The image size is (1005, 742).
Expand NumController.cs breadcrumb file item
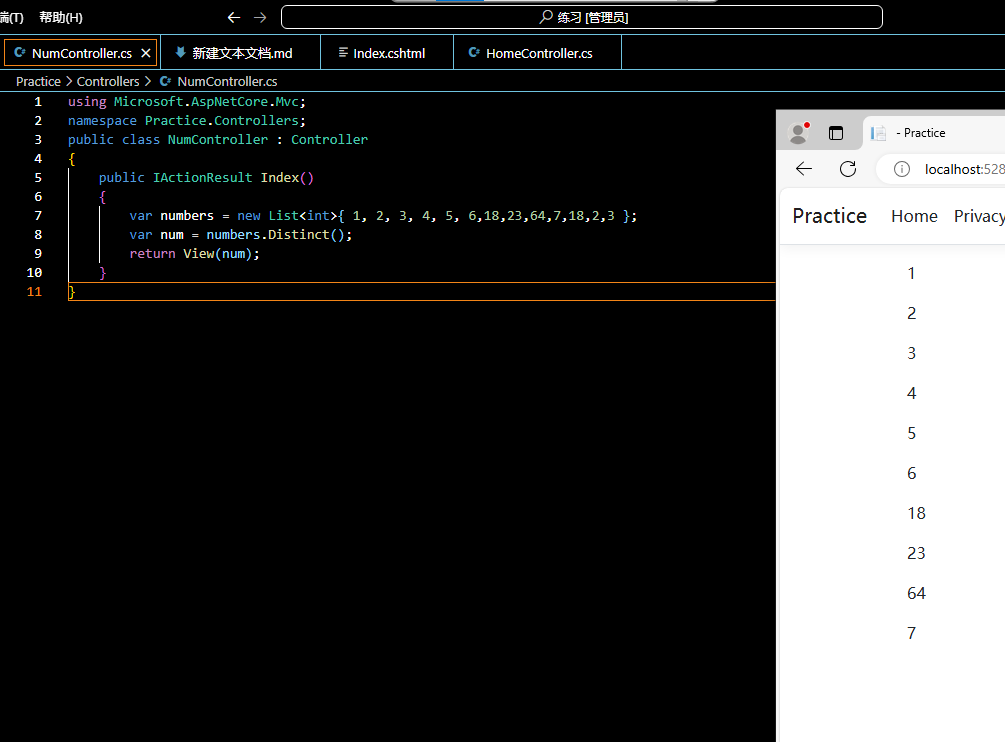pyautogui.click(x=226, y=81)
